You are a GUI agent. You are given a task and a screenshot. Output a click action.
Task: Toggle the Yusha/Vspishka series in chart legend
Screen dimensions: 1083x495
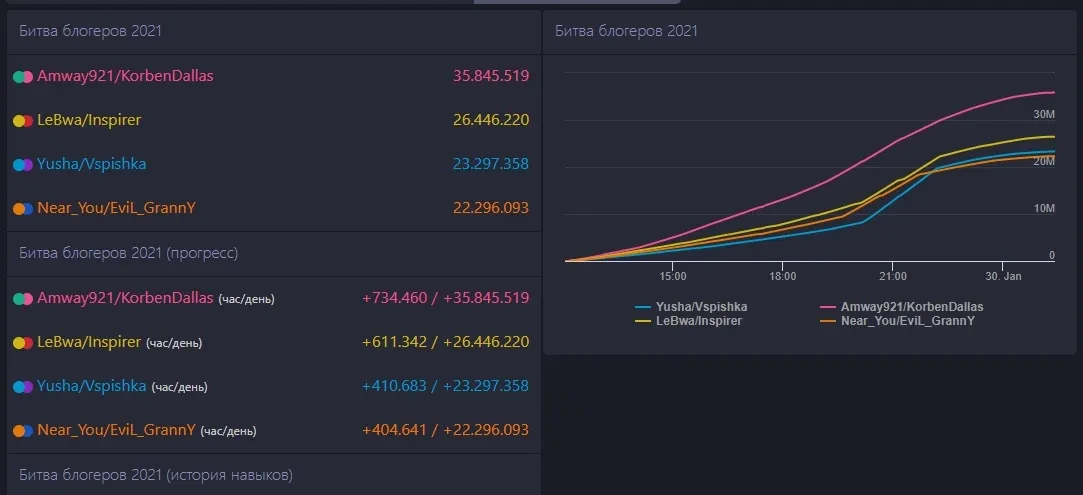(x=702, y=307)
